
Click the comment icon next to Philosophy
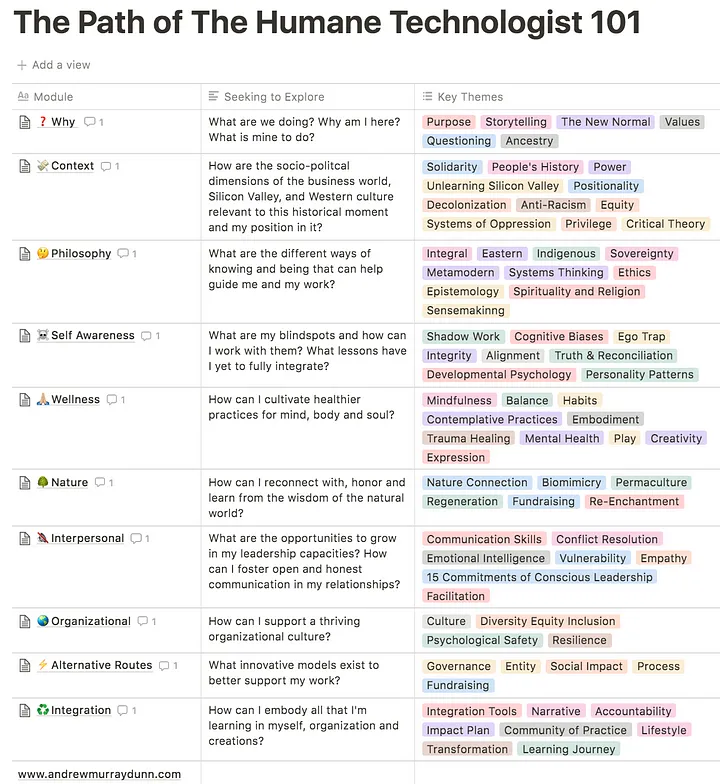click(x=124, y=254)
